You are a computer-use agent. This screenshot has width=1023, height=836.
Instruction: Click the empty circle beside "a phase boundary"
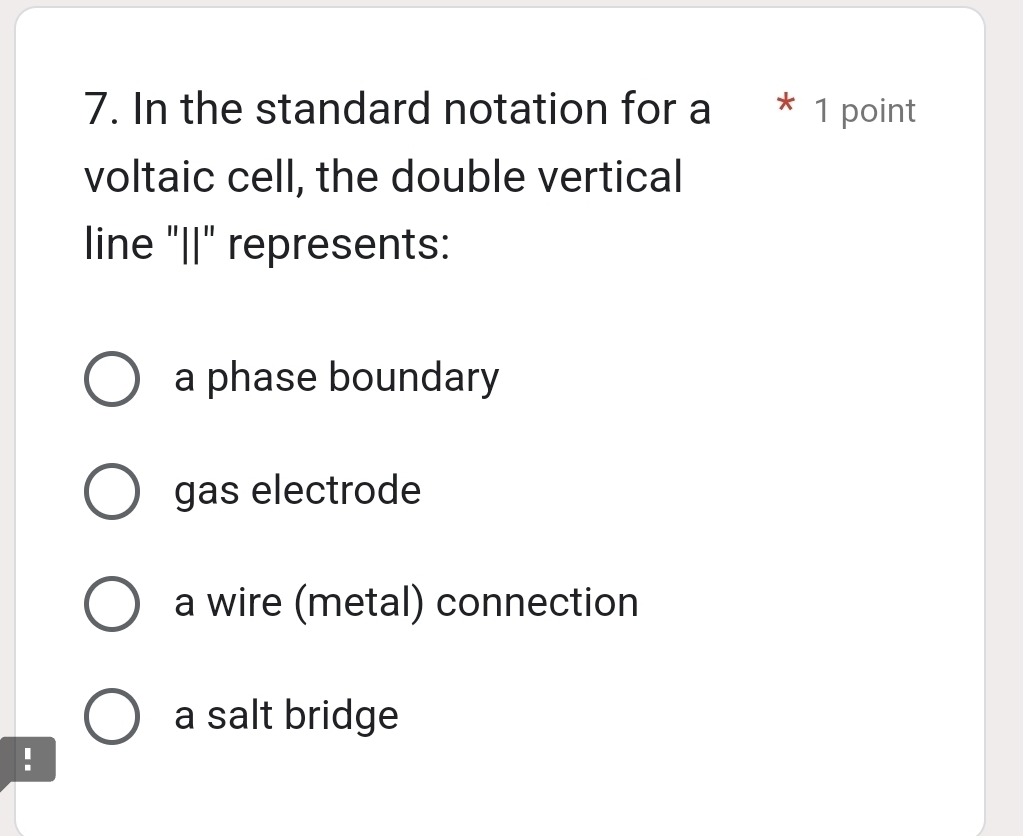click(x=111, y=378)
